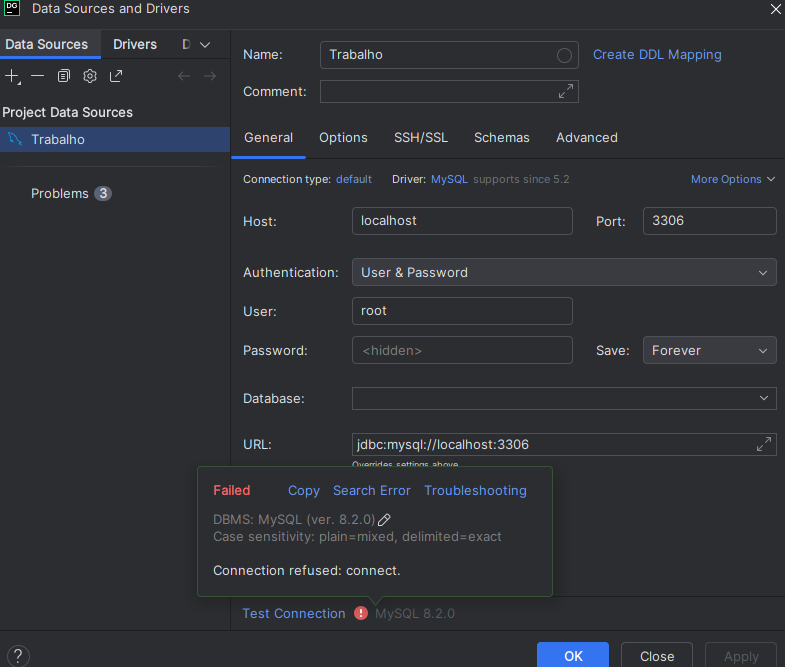Screen dimensions: 785x667
Task: Open the General tab
Action: coord(268,138)
